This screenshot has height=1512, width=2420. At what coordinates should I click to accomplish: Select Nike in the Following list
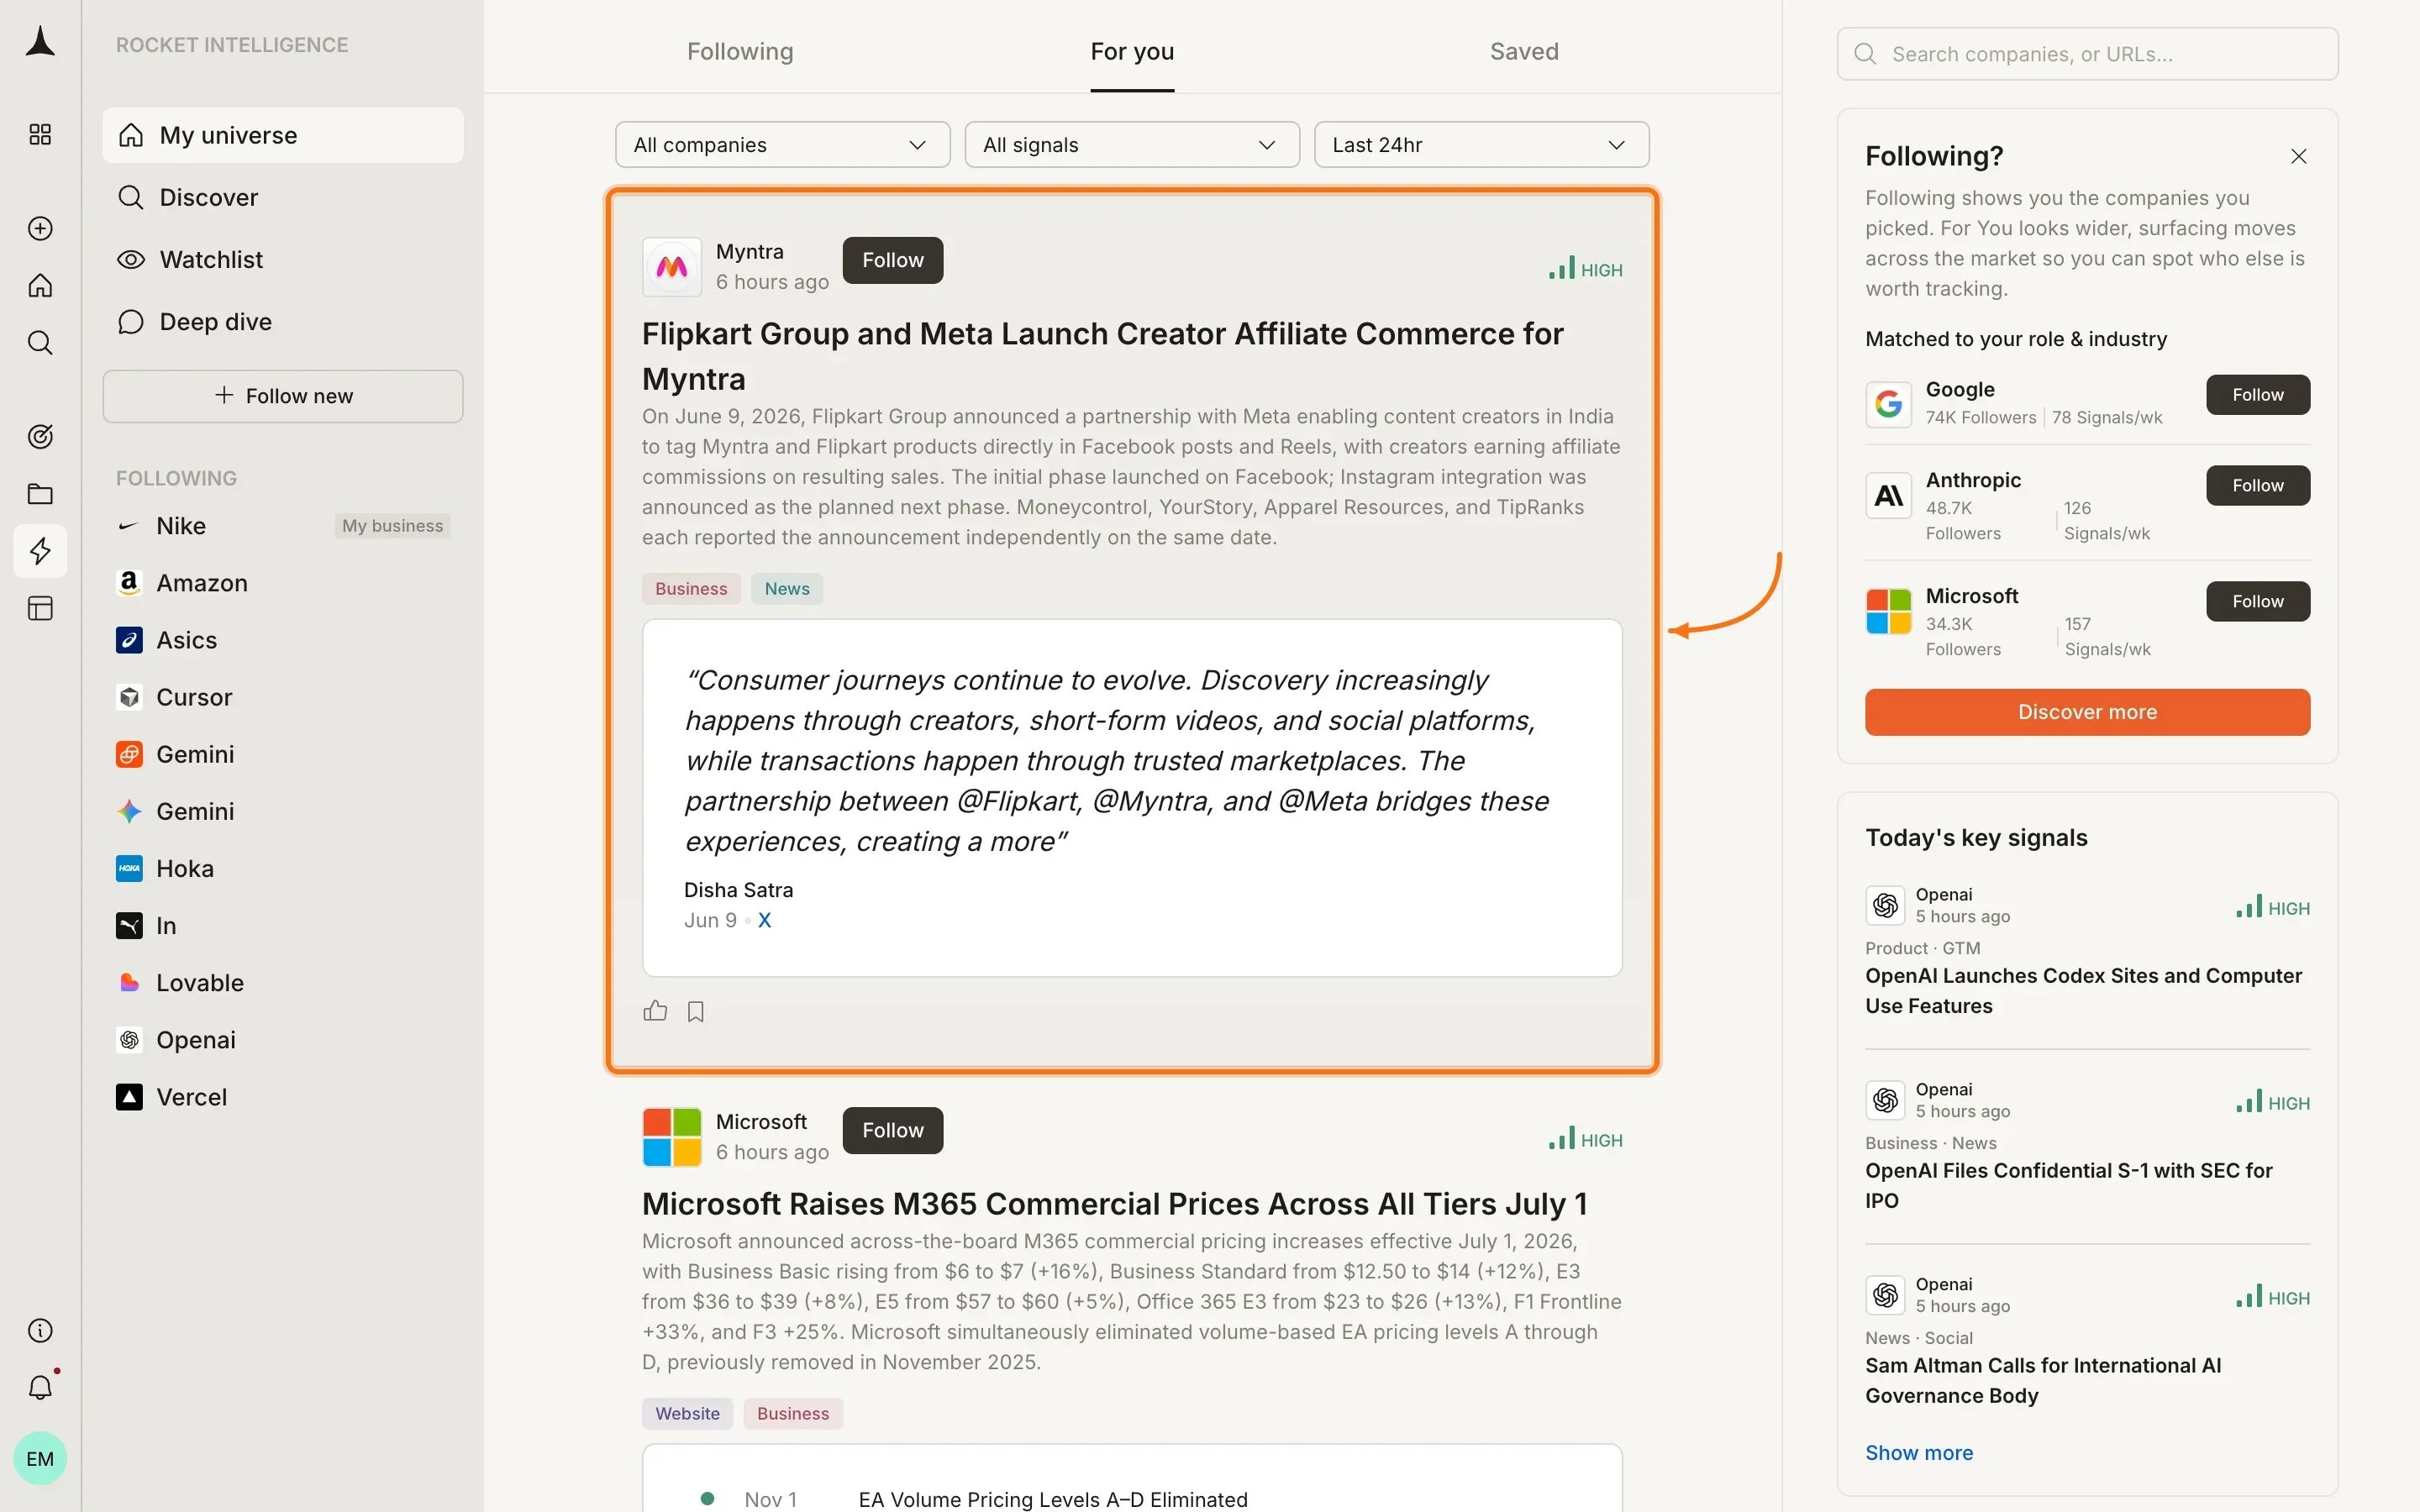click(283, 526)
